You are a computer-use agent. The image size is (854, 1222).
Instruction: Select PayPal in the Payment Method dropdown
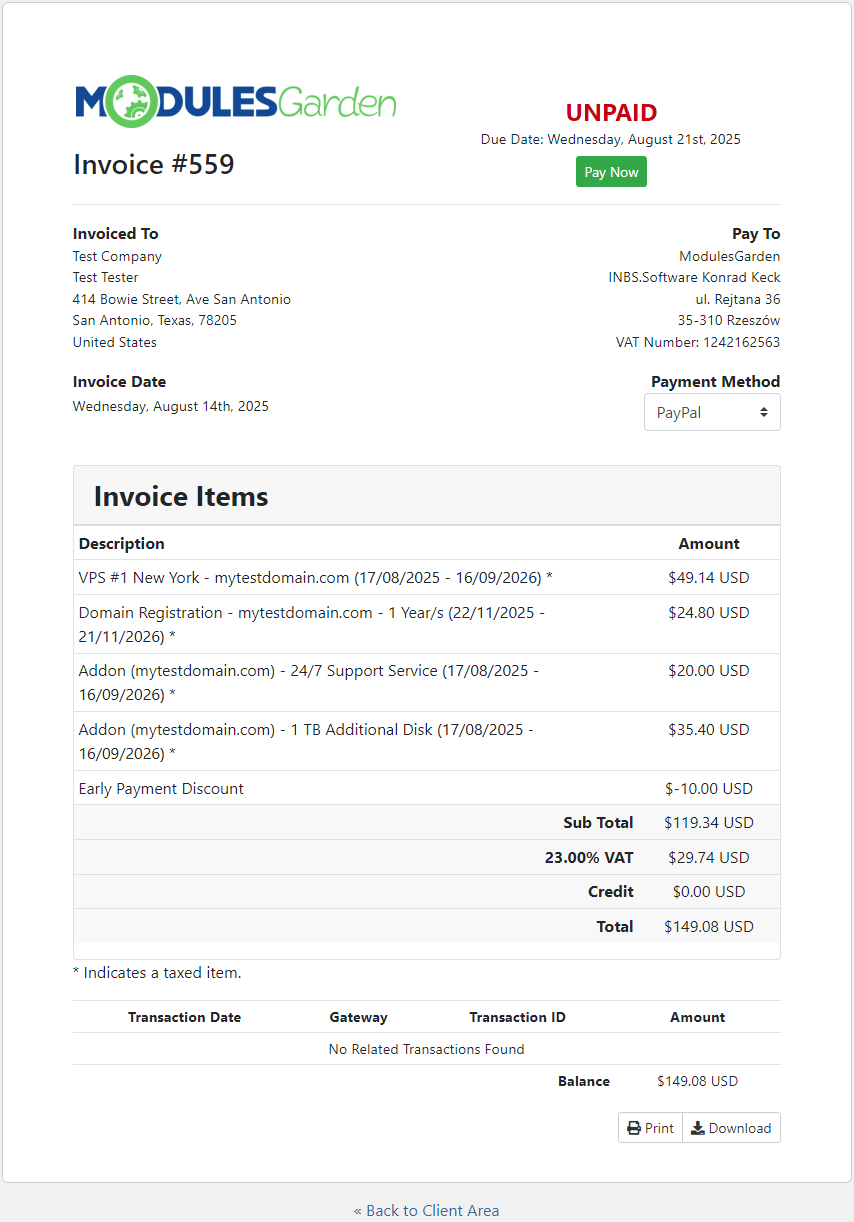click(712, 412)
